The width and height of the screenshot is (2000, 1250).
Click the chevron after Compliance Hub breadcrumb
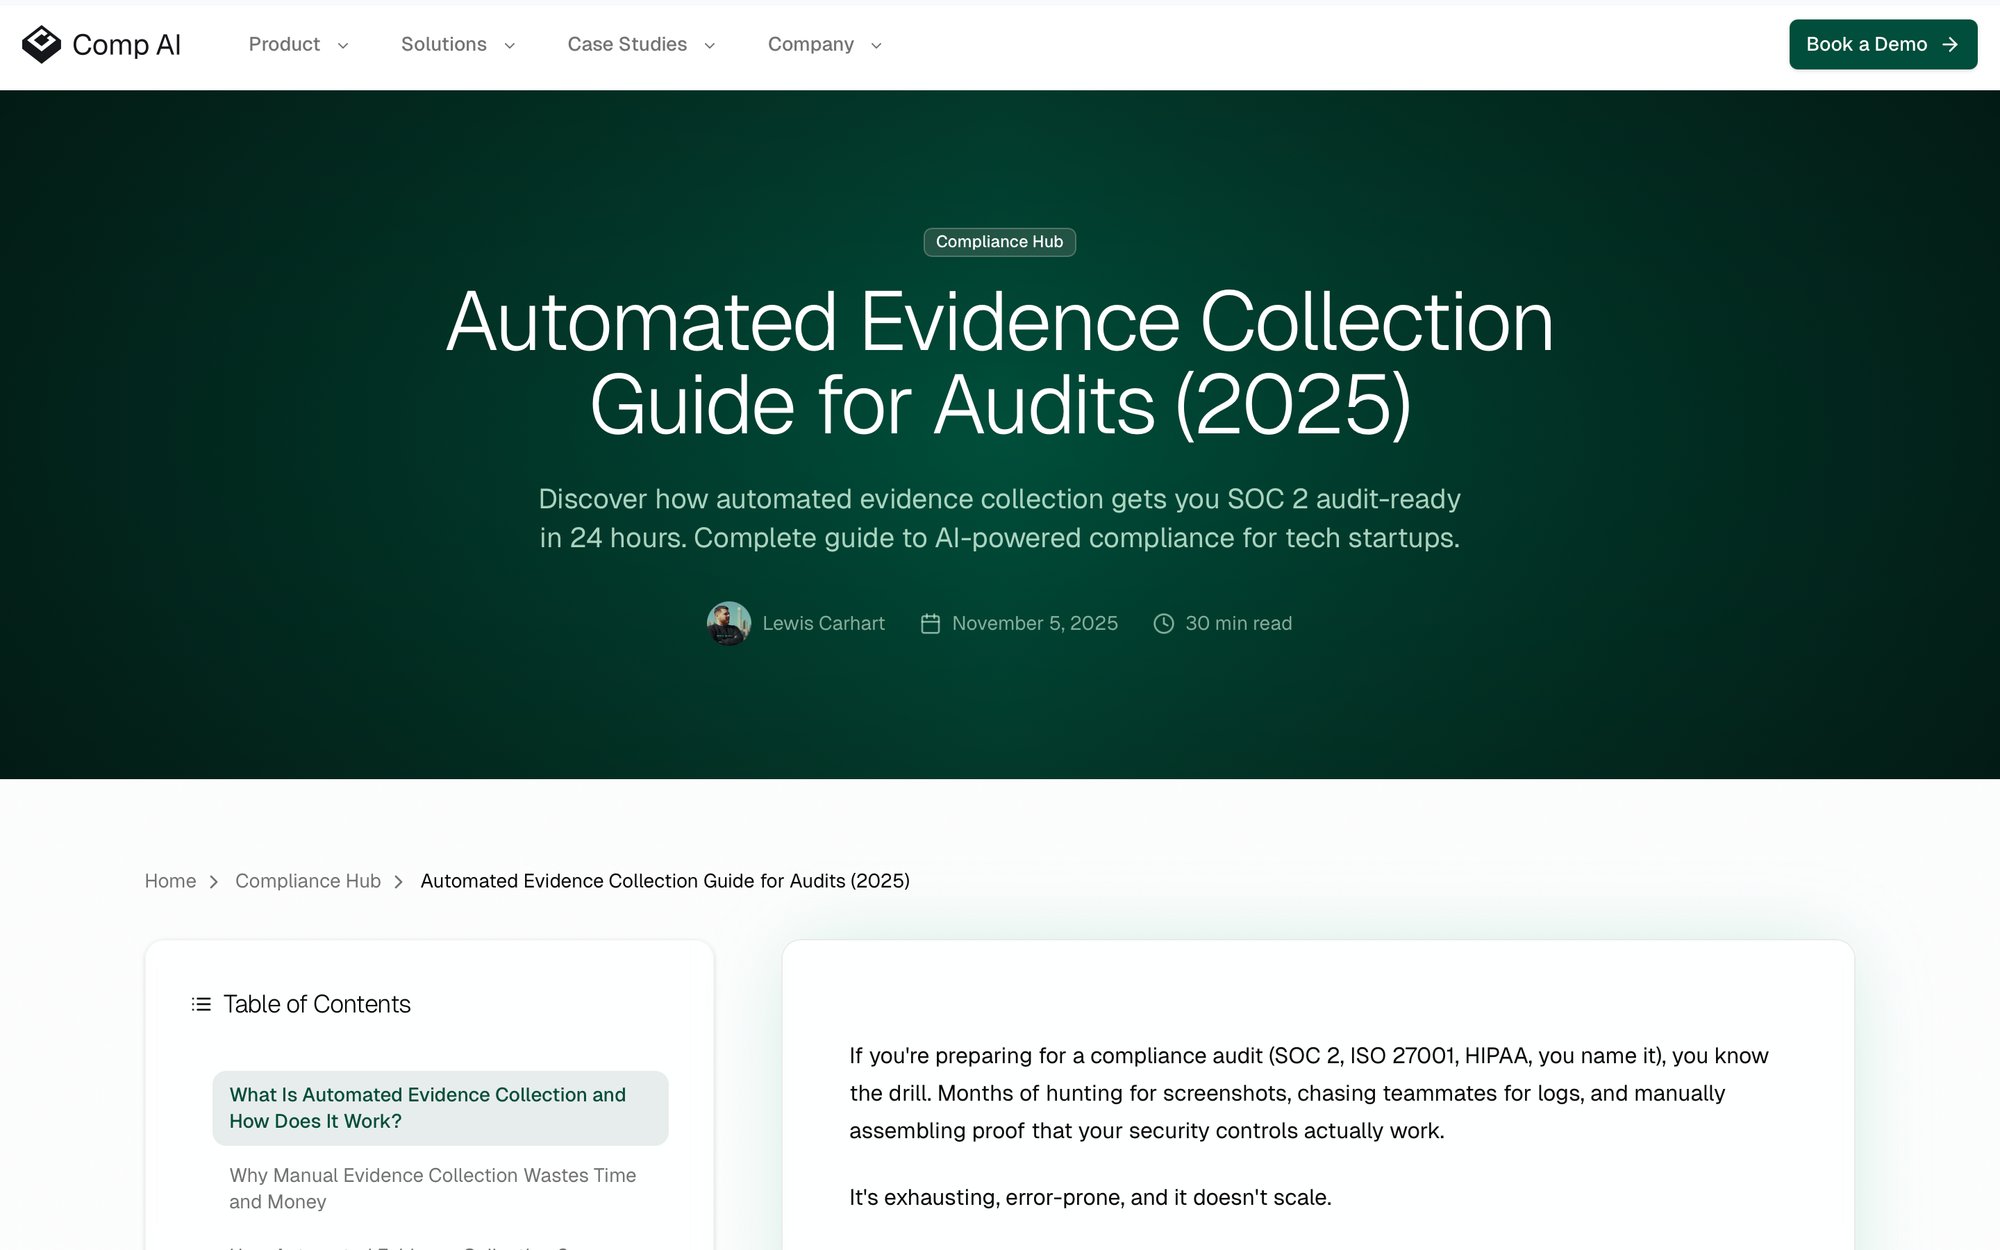coord(401,882)
